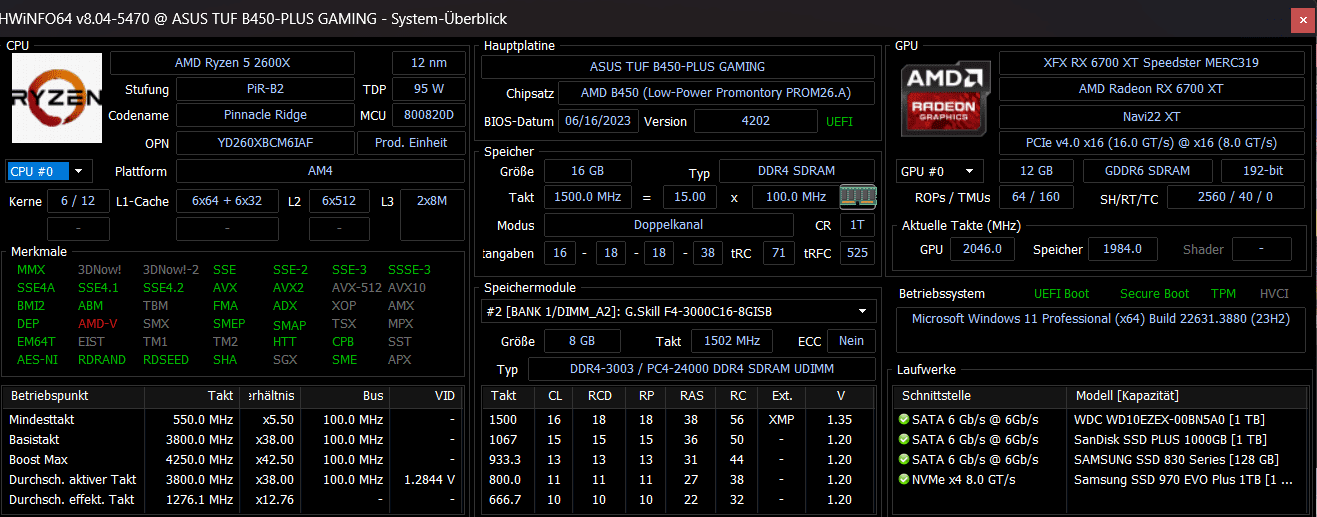This screenshot has width=1317, height=517.
Task: Click the BIOS version 4202 field
Action: pyautogui.click(x=755, y=121)
